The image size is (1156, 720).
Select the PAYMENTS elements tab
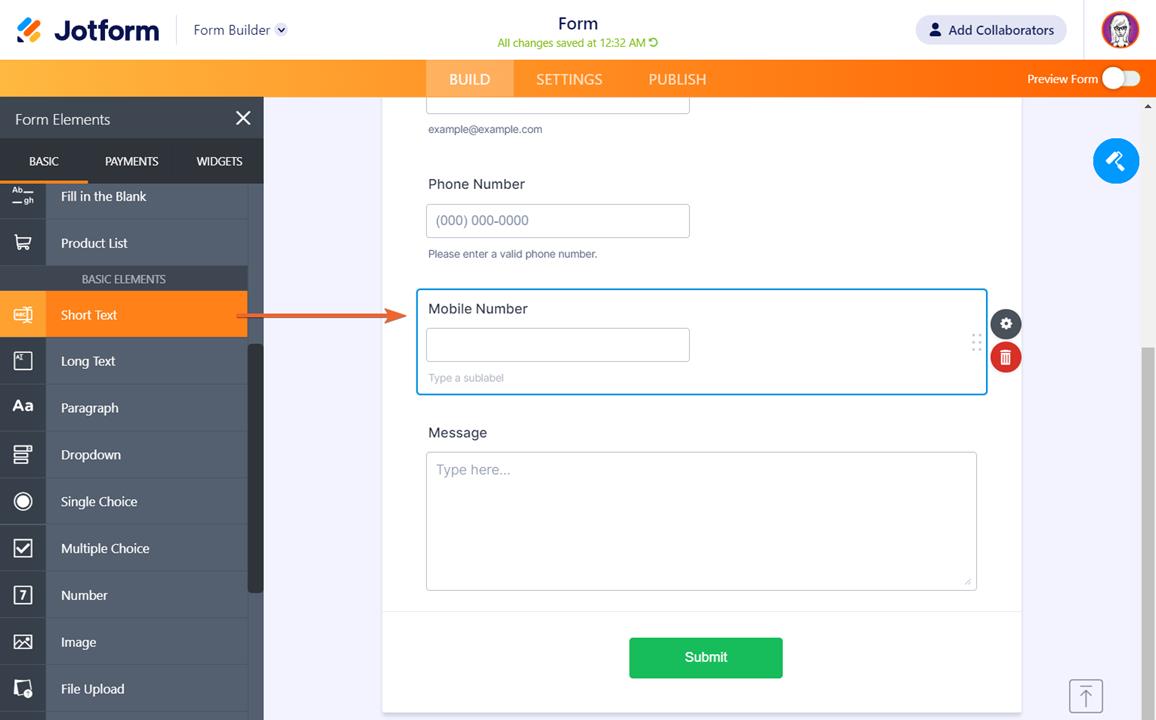tap(131, 161)
